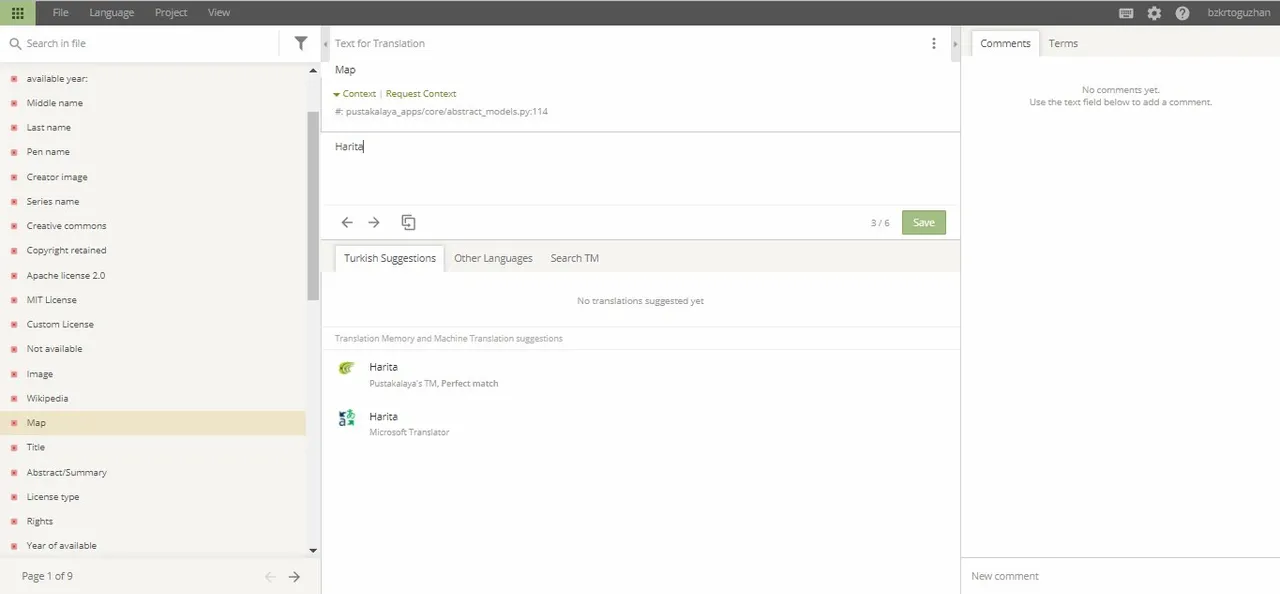Click the Save button

point(924,222)
